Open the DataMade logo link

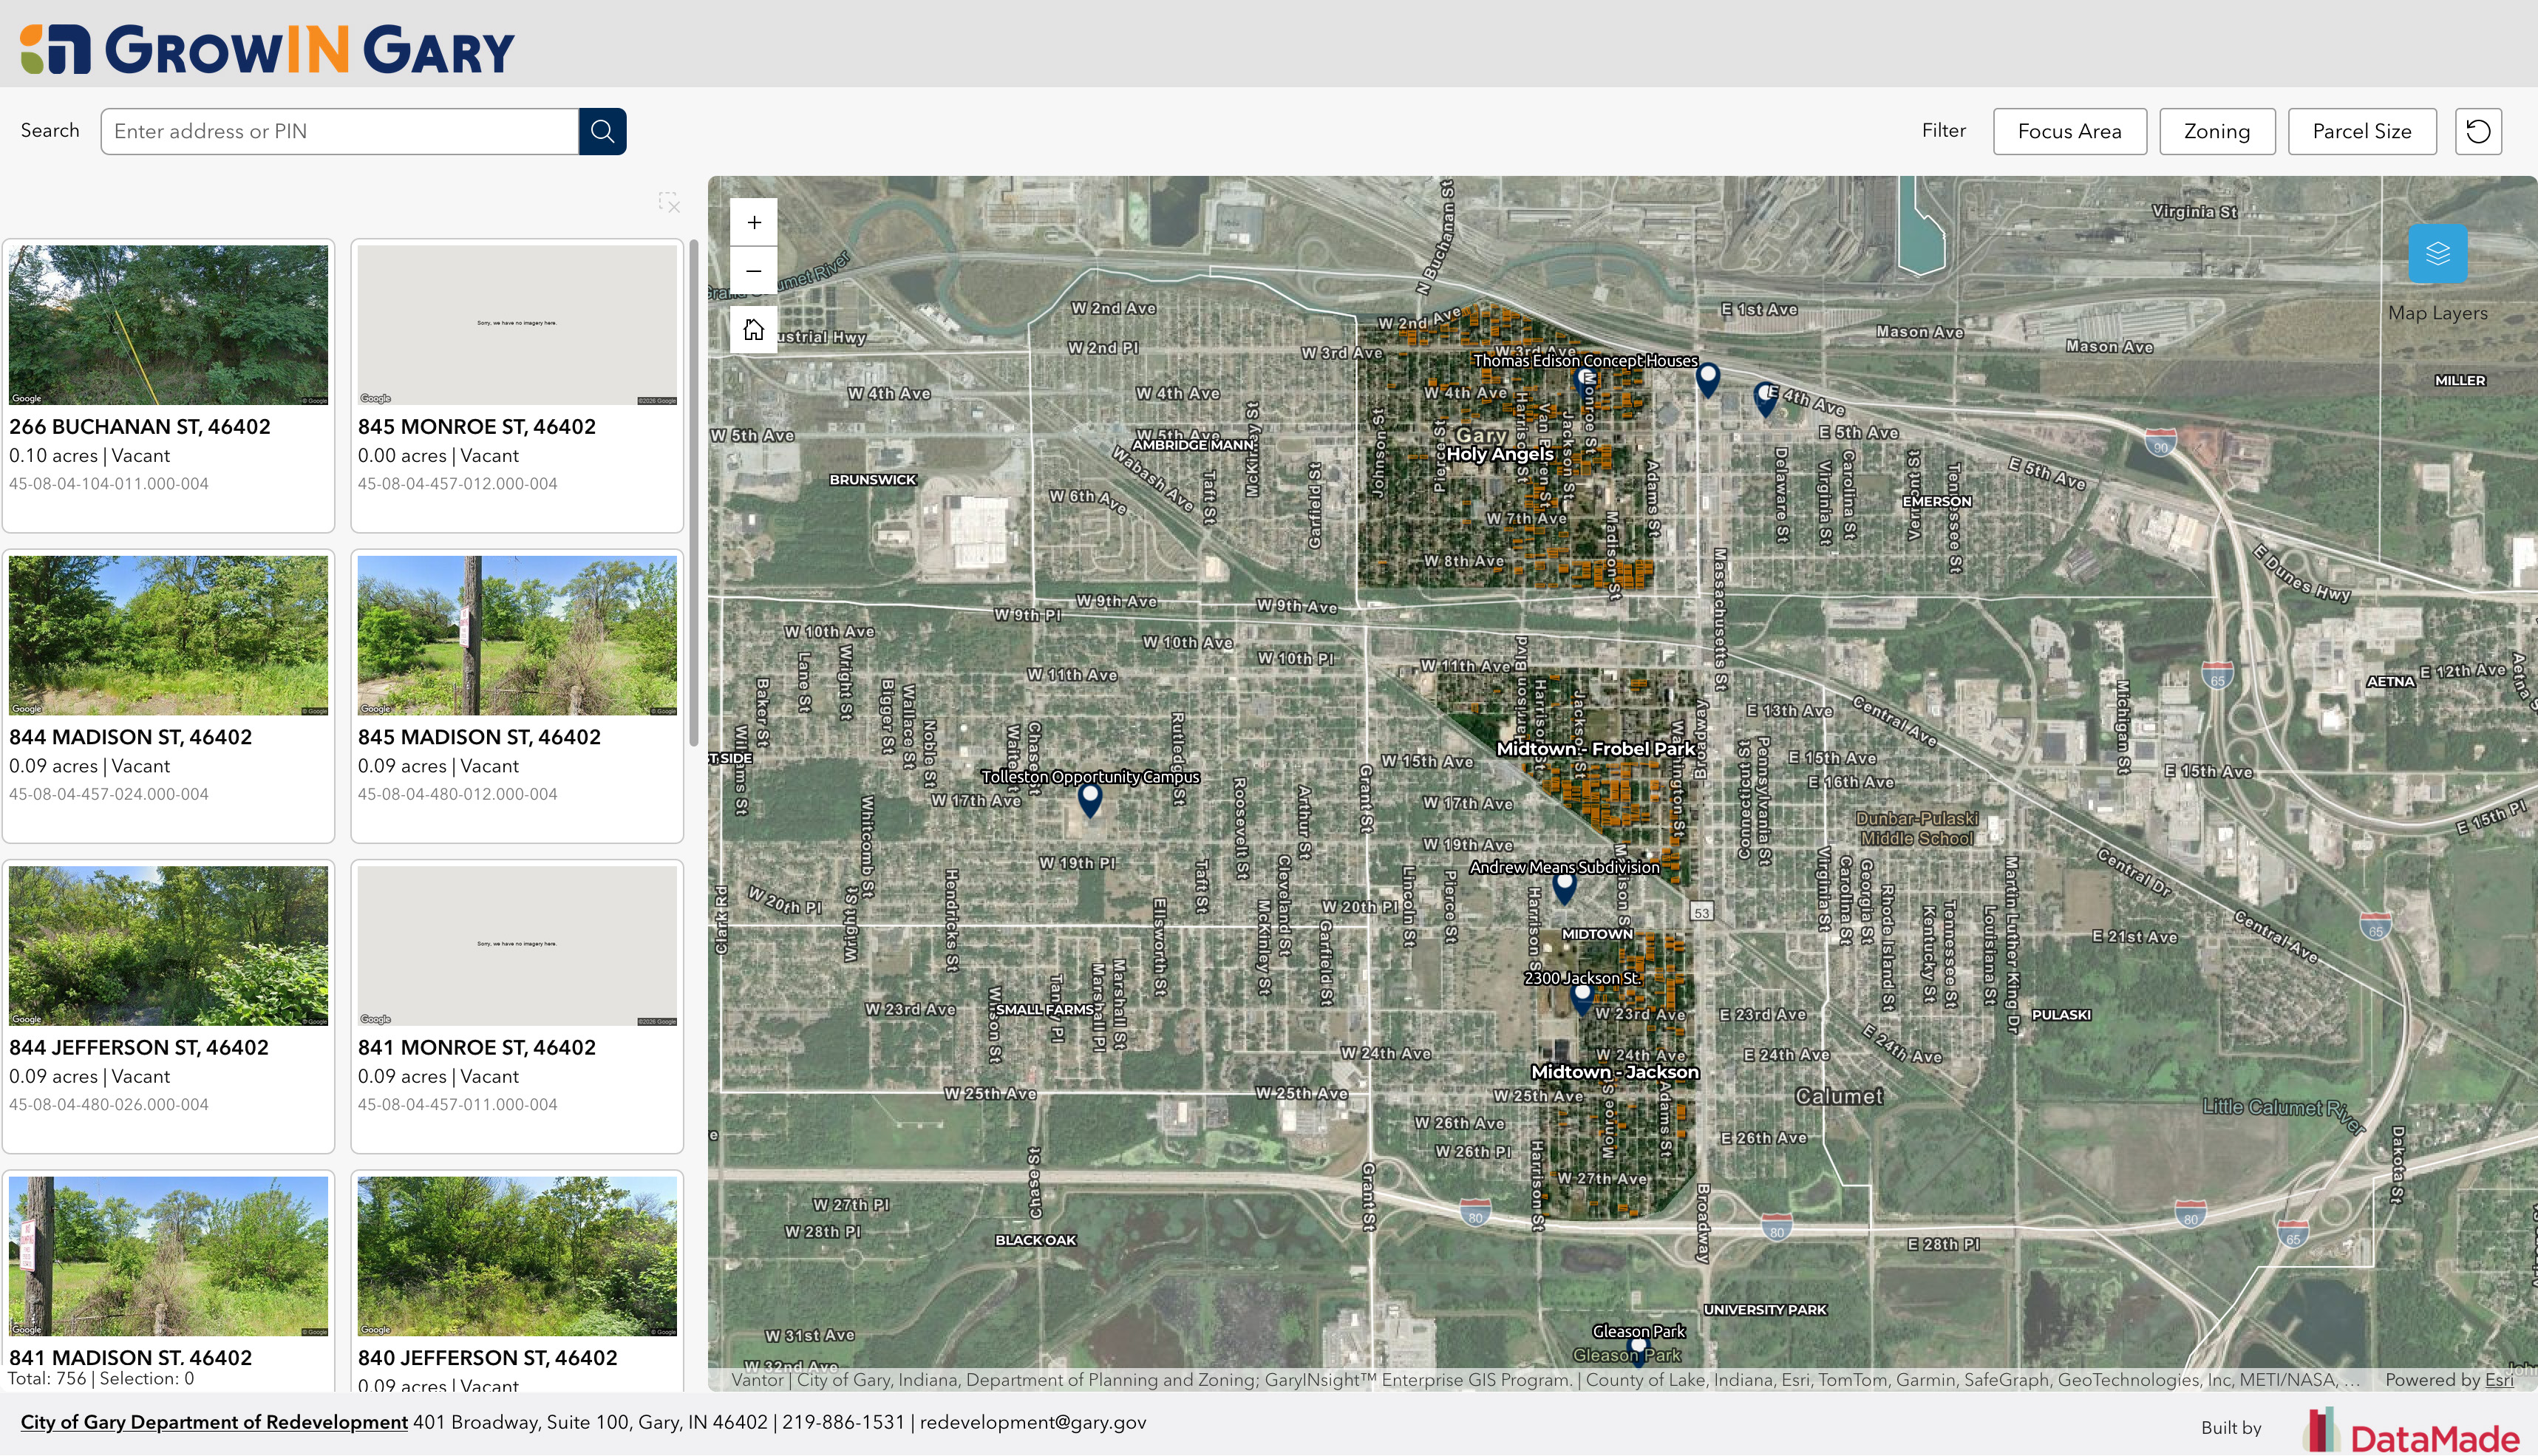coord(2414,1431)
